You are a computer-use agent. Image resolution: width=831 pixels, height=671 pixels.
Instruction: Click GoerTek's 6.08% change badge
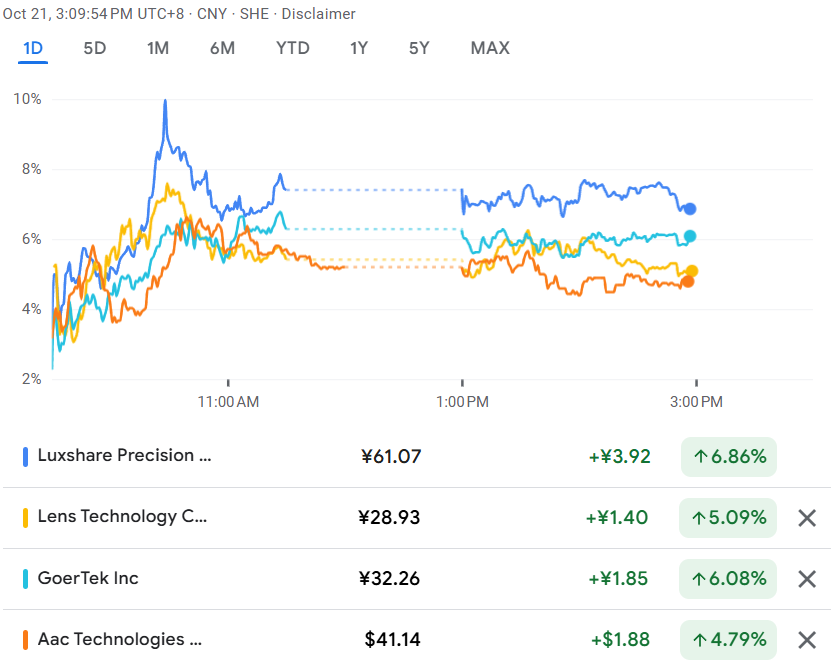click(728, 579)
